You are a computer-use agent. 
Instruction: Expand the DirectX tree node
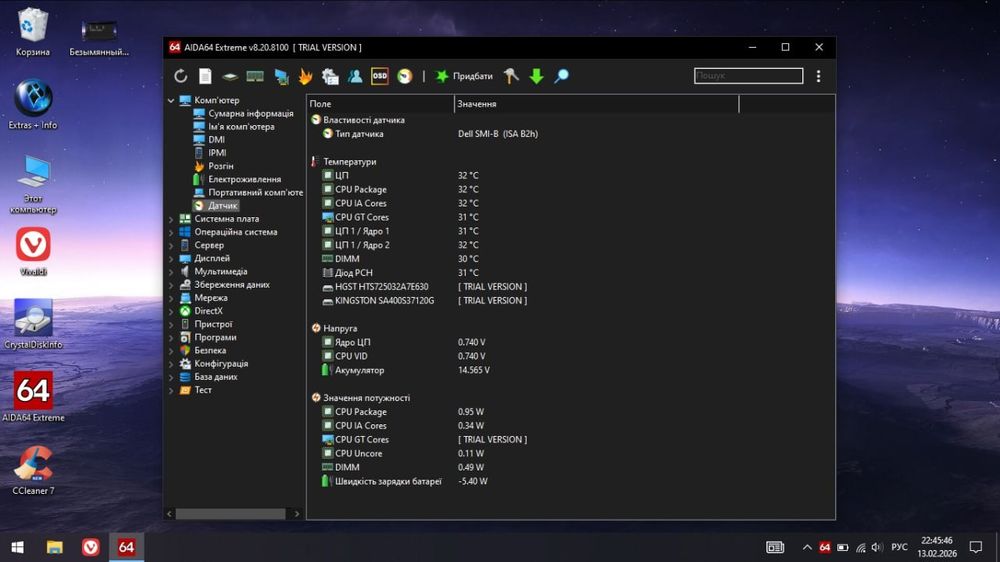171,311
